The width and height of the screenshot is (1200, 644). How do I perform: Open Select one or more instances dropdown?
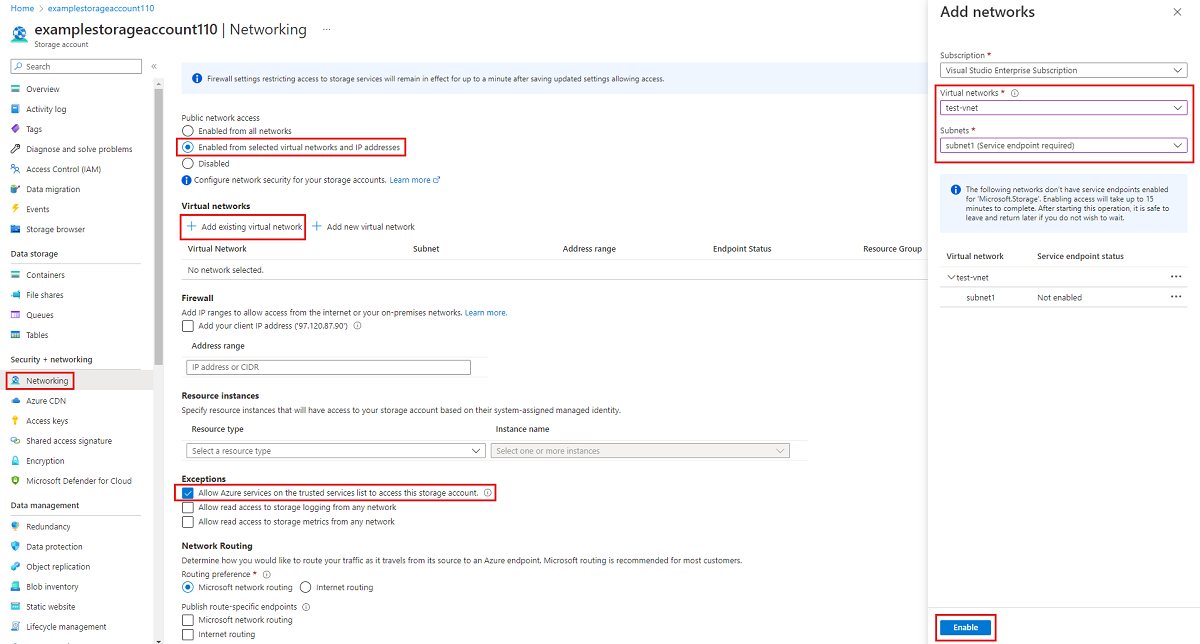(640, 451)
